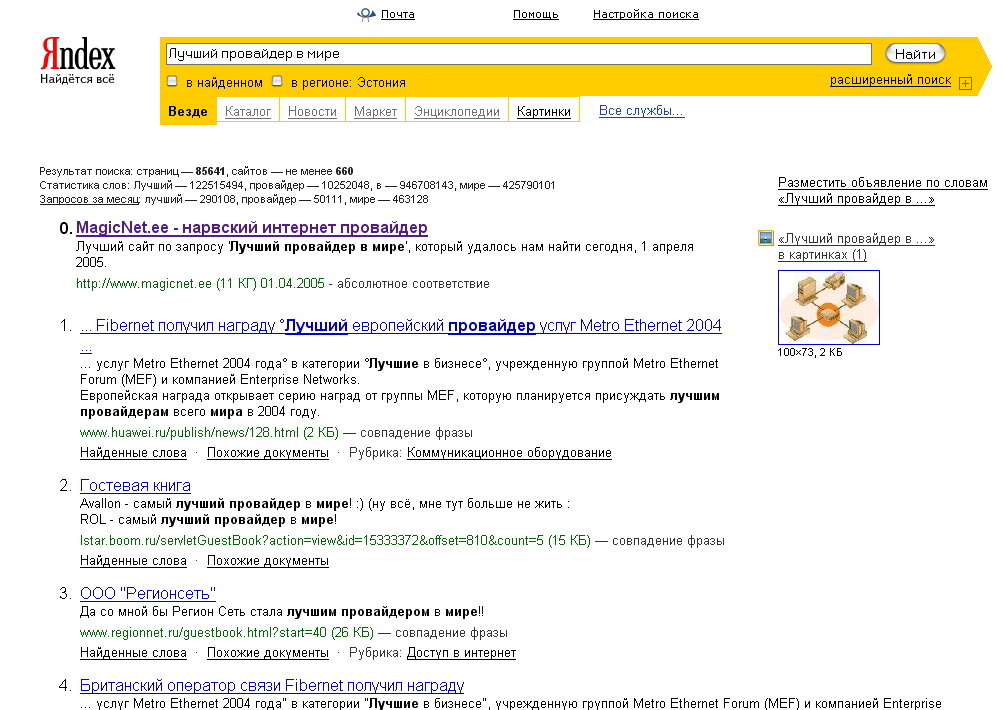The width and height of the screenshot is (1004, 710).
Task: Open the Доступ в интернет rubric link
Action: 461,653
